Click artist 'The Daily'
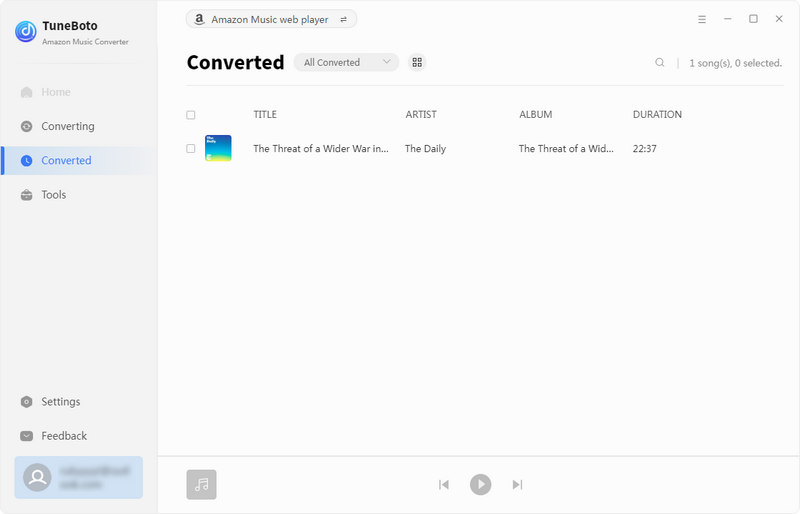800x514 pixels. coord(426,149)
